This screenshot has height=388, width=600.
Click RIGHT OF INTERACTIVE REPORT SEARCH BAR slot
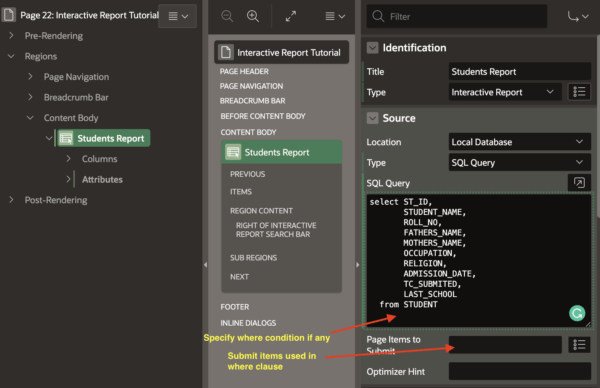tap(276, 230)
